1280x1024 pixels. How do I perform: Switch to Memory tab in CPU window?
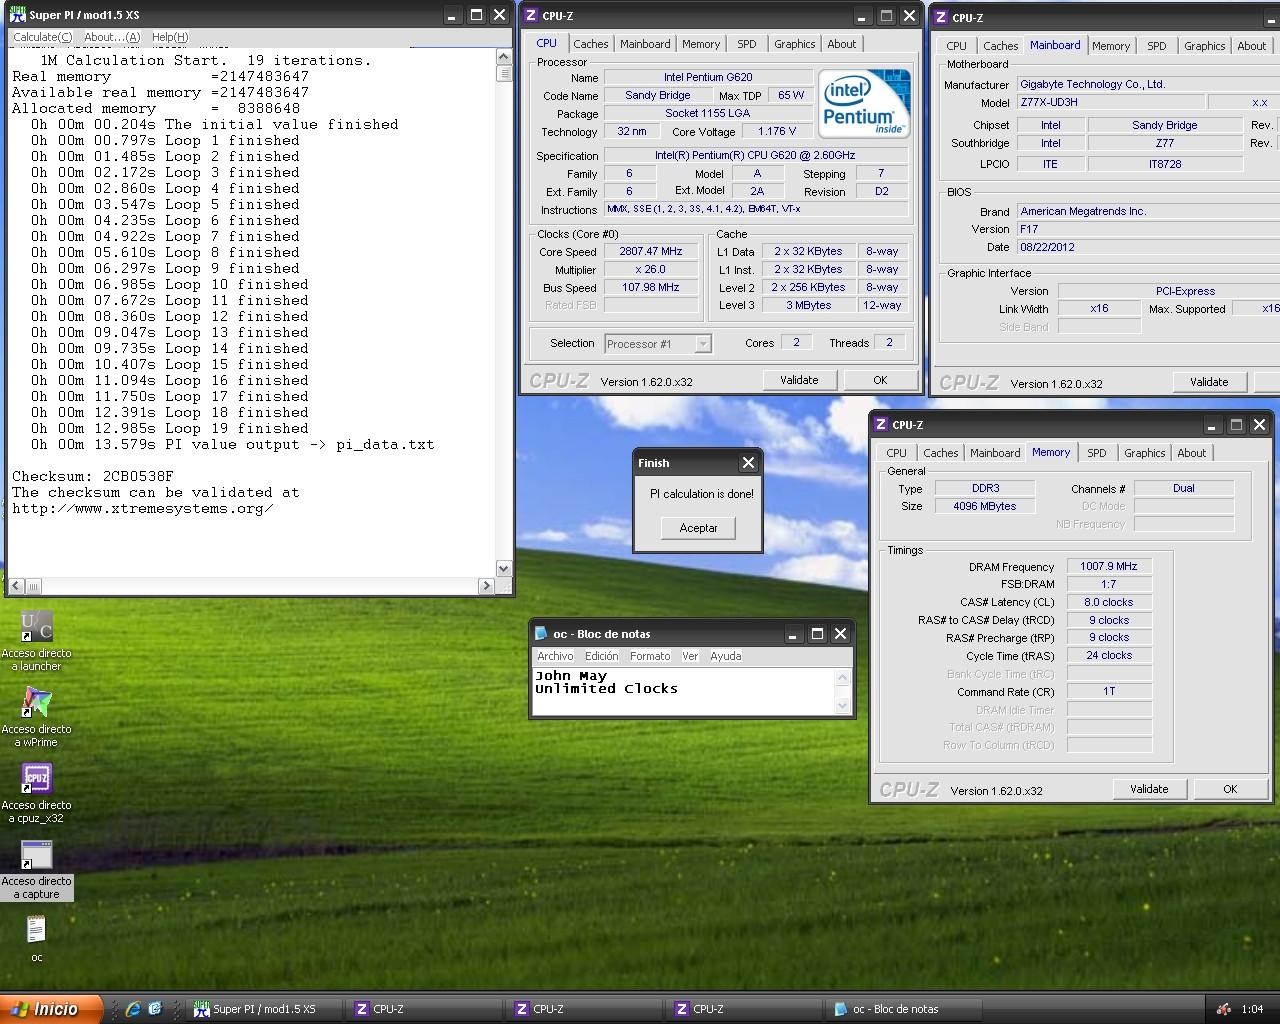point(701,44)
